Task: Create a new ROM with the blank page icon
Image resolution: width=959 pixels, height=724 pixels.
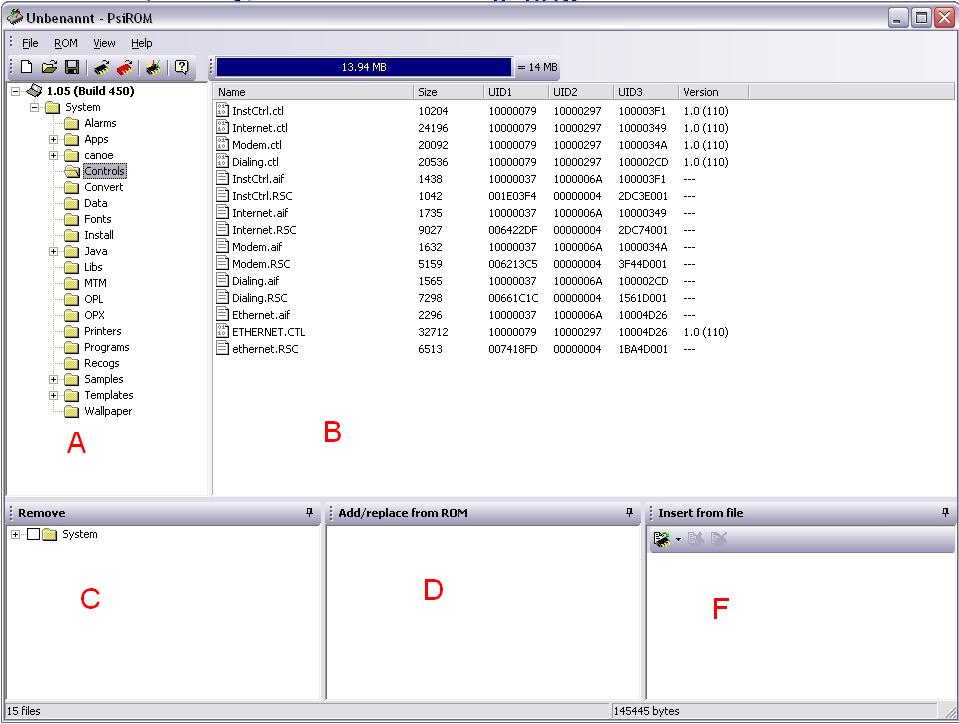Action: [x=26, y=67]
